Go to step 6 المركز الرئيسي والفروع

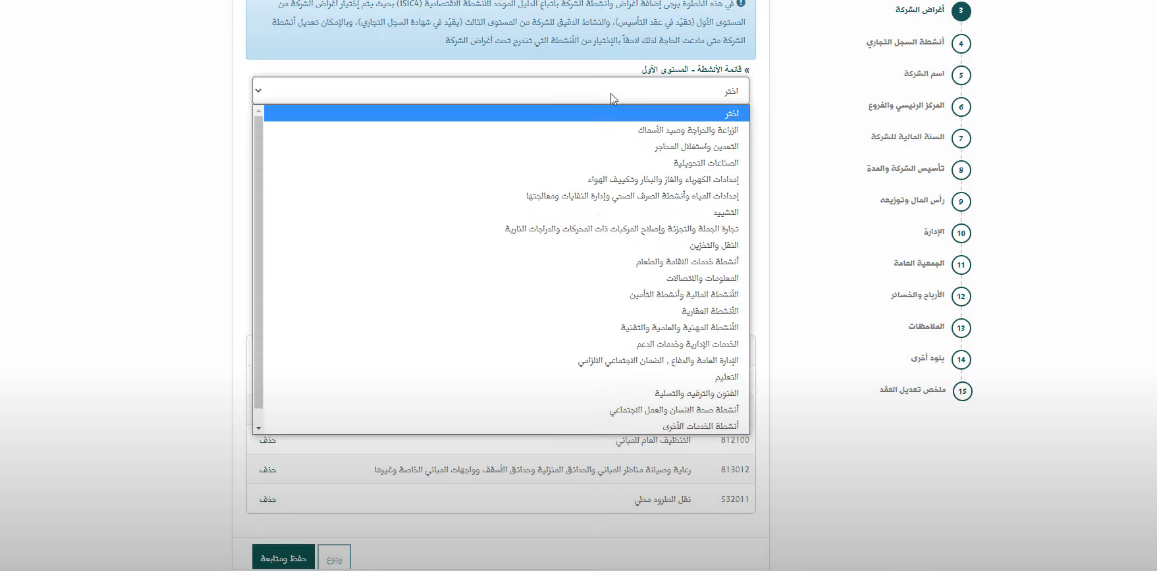[x=960, y=107]
